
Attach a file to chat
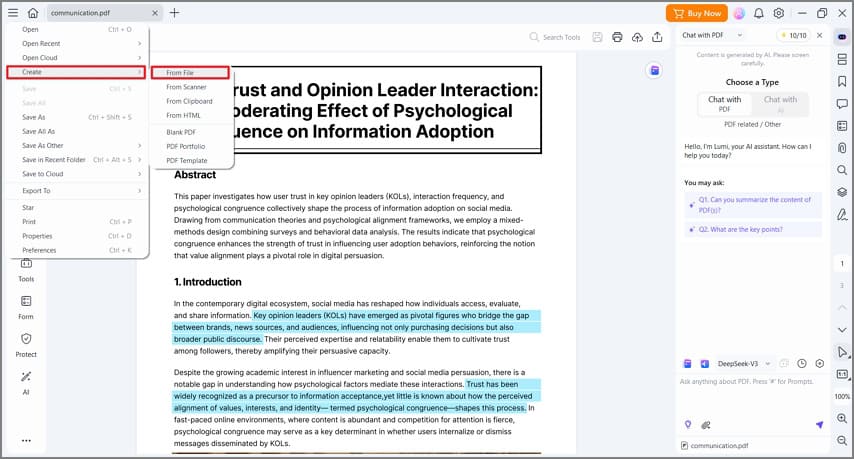click(706, 425)
